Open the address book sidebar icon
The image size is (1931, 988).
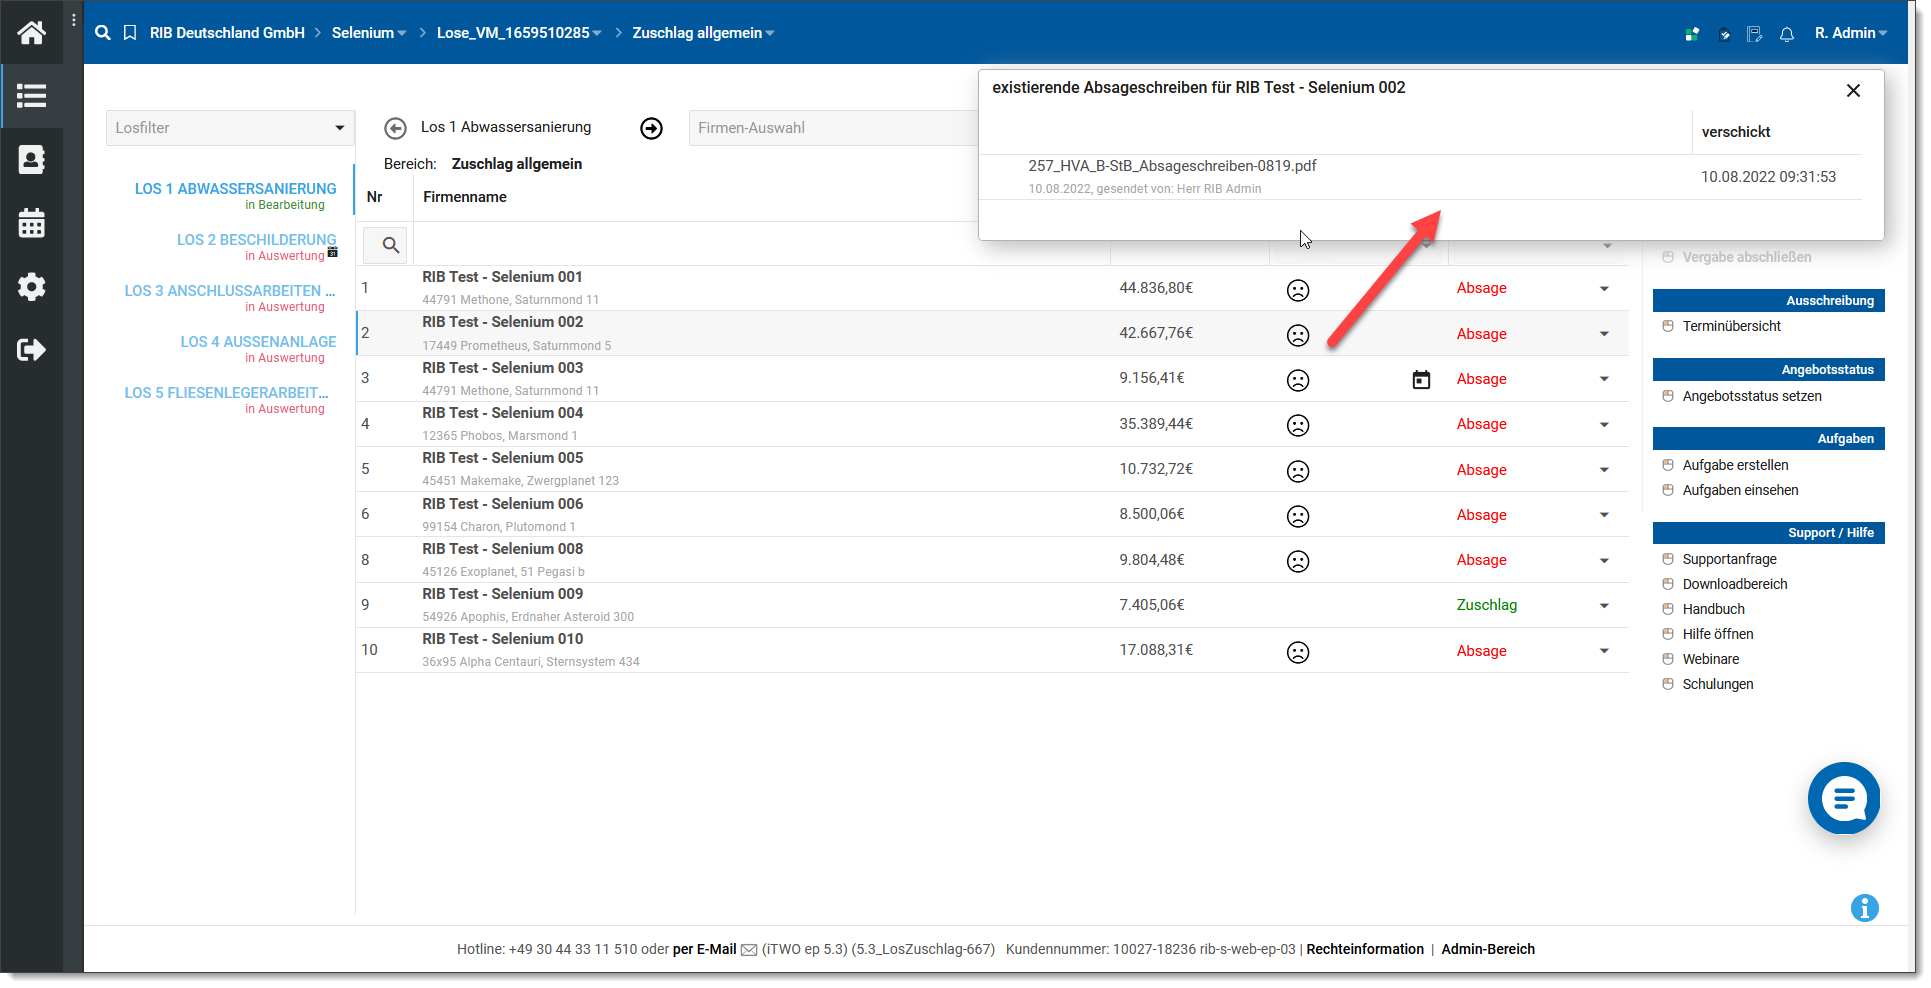pos(31,159)
